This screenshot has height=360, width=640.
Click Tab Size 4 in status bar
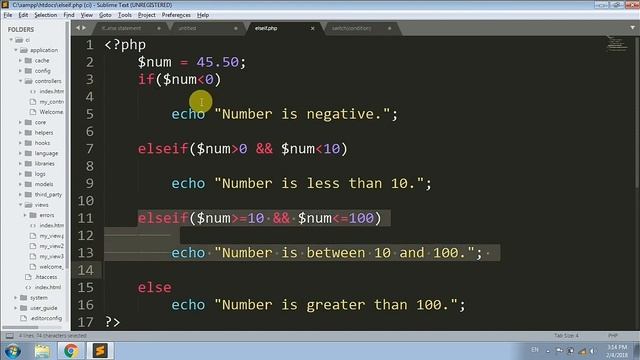566,336
